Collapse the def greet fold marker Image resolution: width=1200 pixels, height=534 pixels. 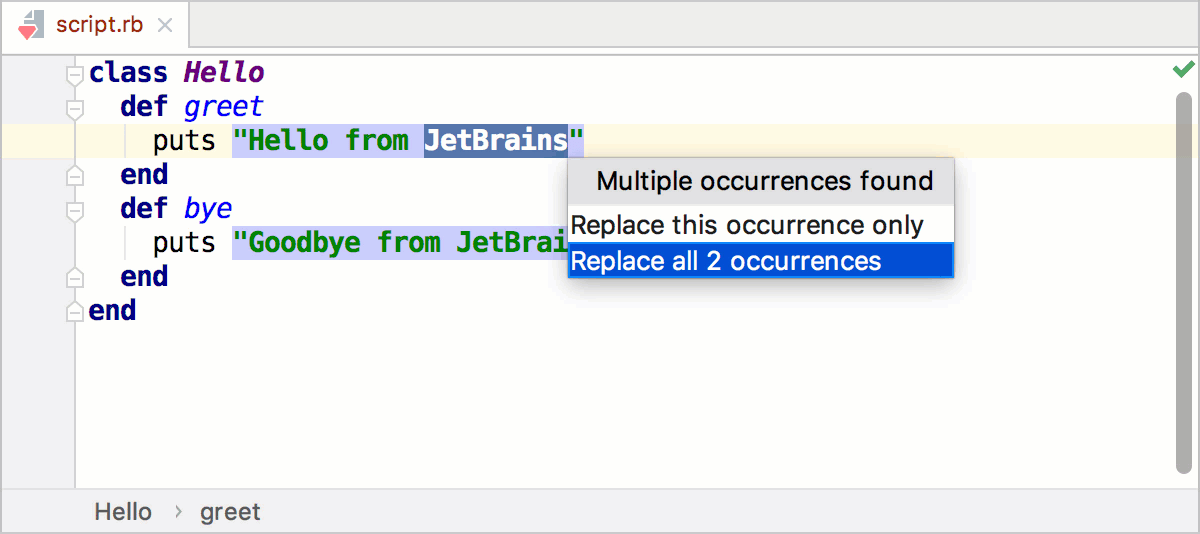point(74,107)
